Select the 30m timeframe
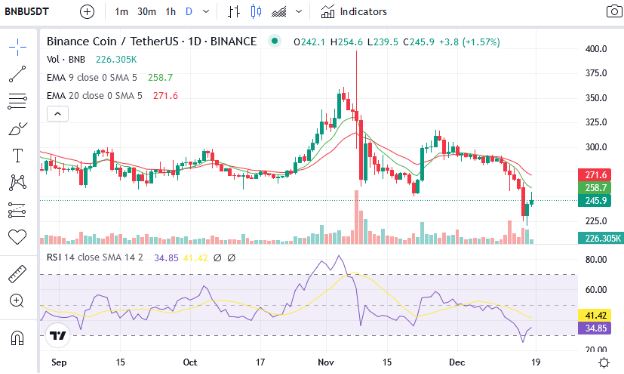 [x=146, y=12]
